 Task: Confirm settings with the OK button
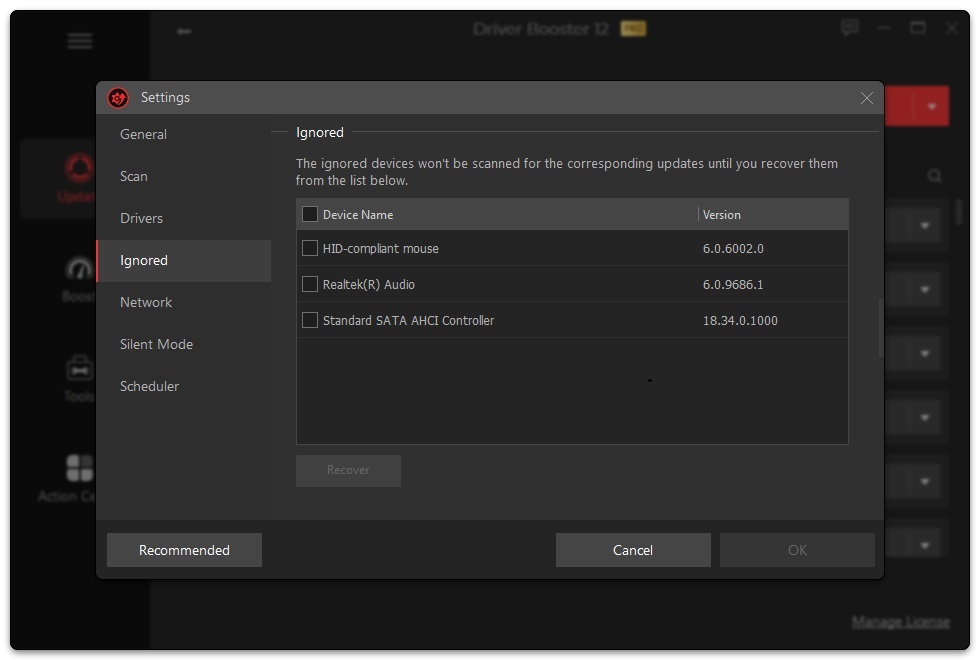pos(797,550)
